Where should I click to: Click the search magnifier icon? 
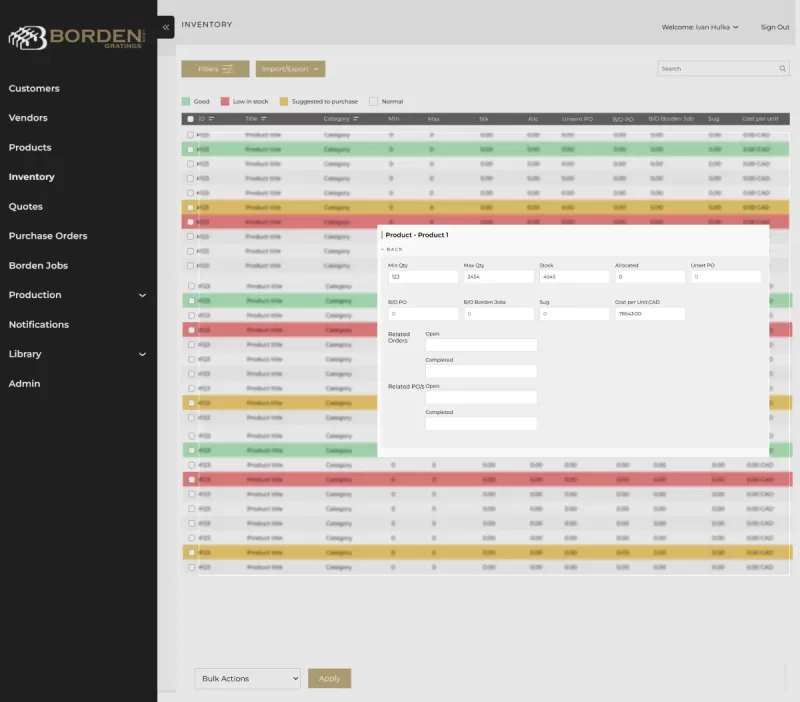(x=782, y=69)
